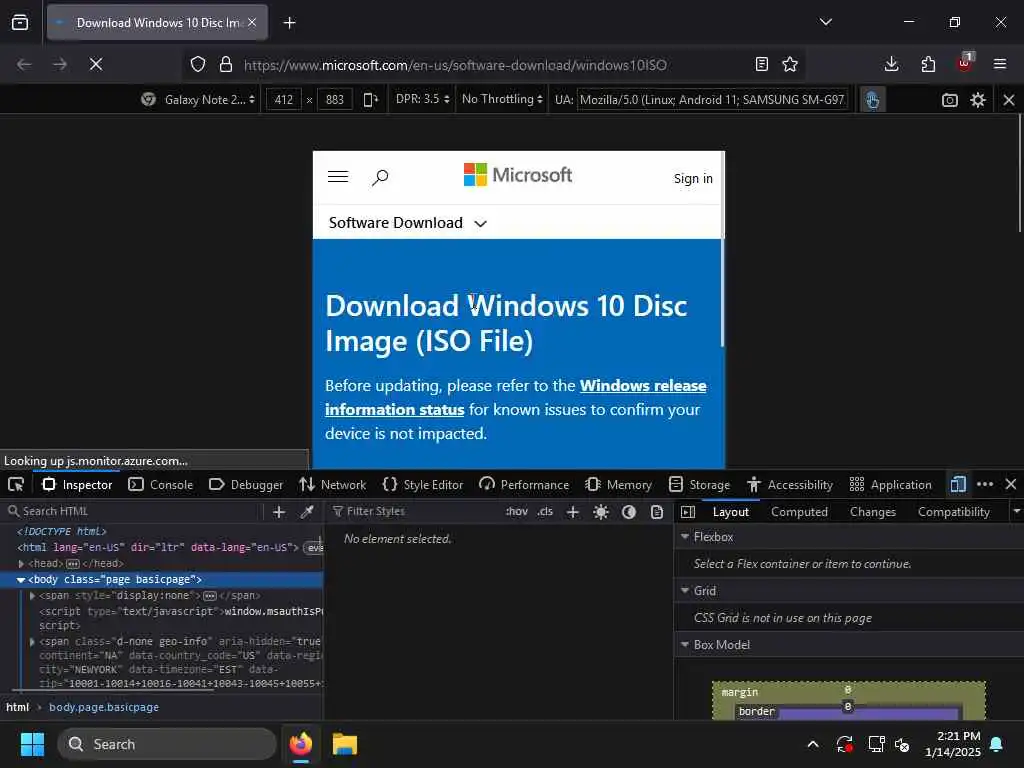Toggle light color scheme simulation
The image size is (1024, 768).
pyautogui.click(x=601, y=512)
